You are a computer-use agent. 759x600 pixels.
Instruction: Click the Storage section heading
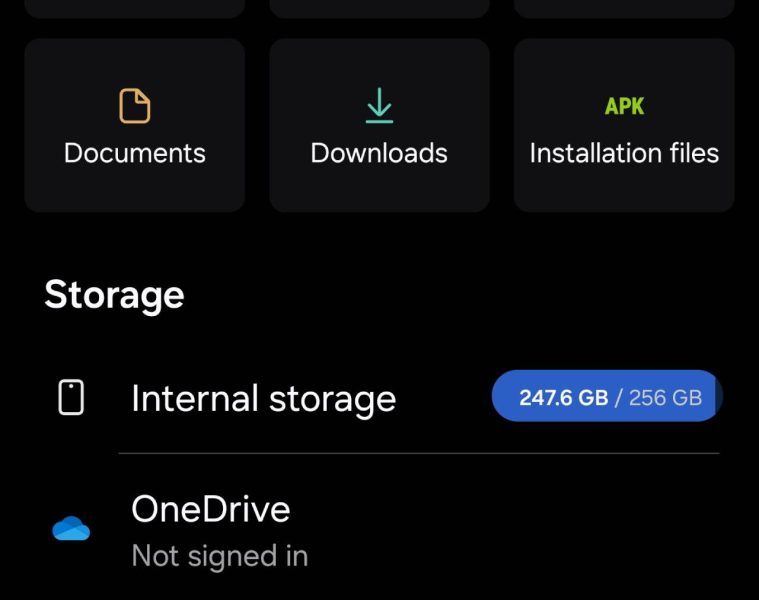pos(114,295)
